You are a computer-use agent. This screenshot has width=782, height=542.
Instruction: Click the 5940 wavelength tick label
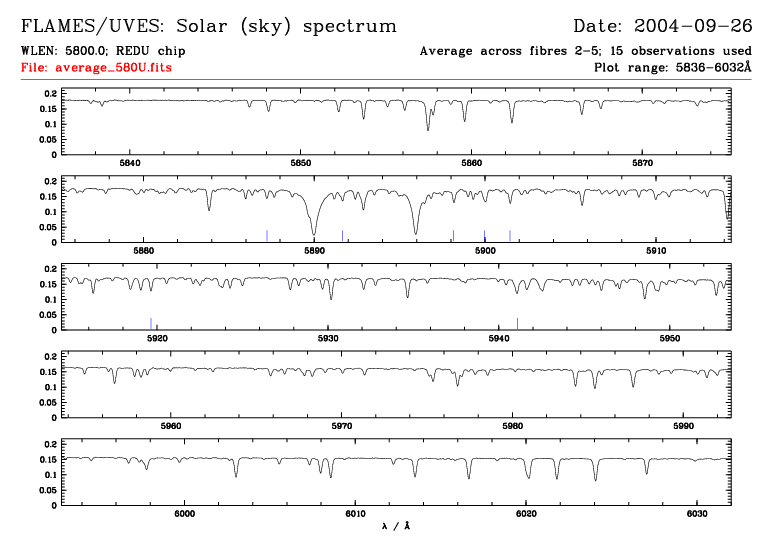pos(499,339)
